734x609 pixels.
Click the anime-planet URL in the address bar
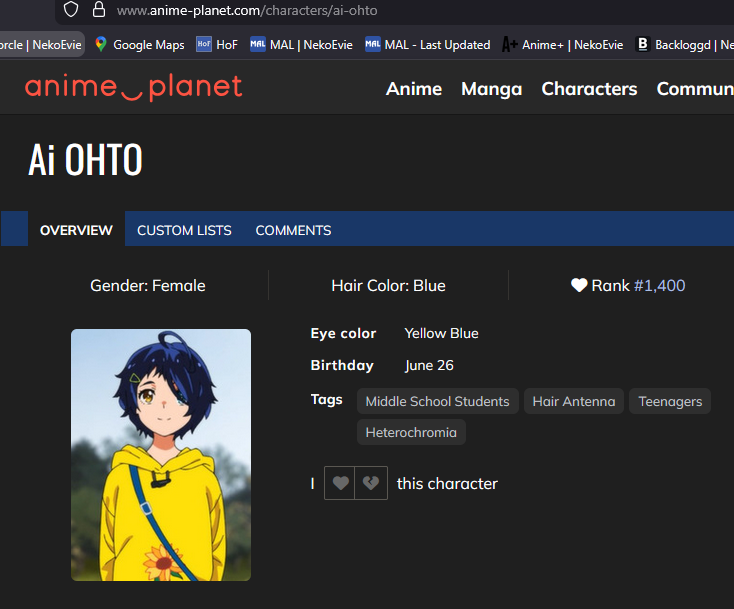(247, 10)
